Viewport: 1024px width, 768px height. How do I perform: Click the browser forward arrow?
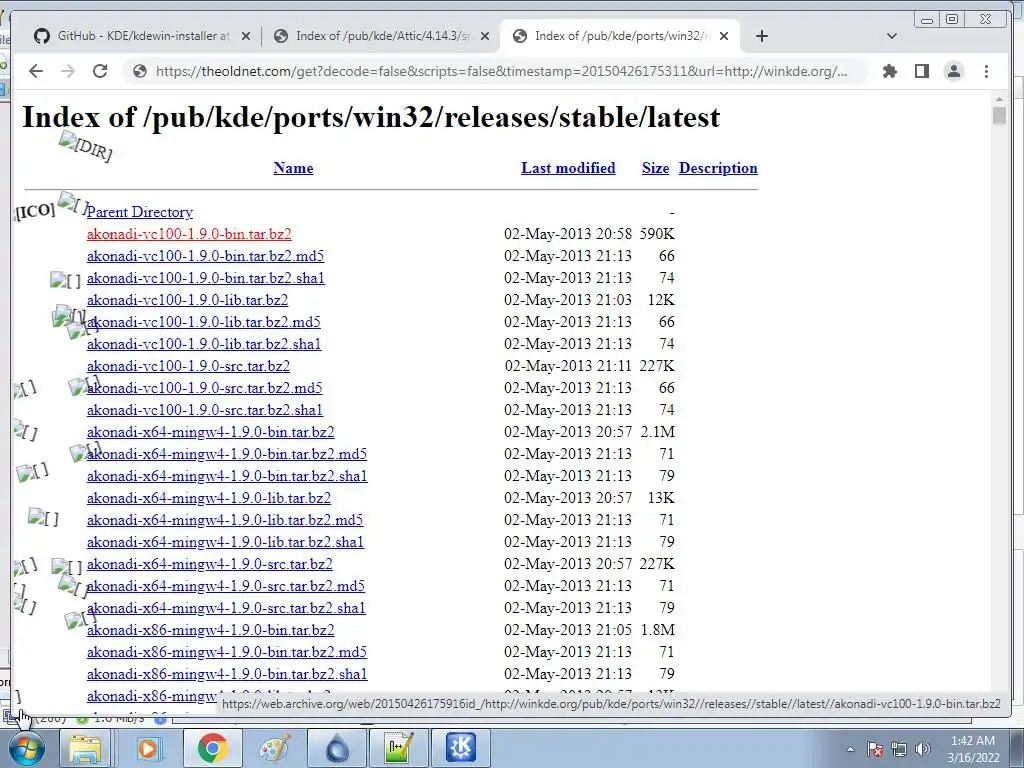[x=68, y=71]
